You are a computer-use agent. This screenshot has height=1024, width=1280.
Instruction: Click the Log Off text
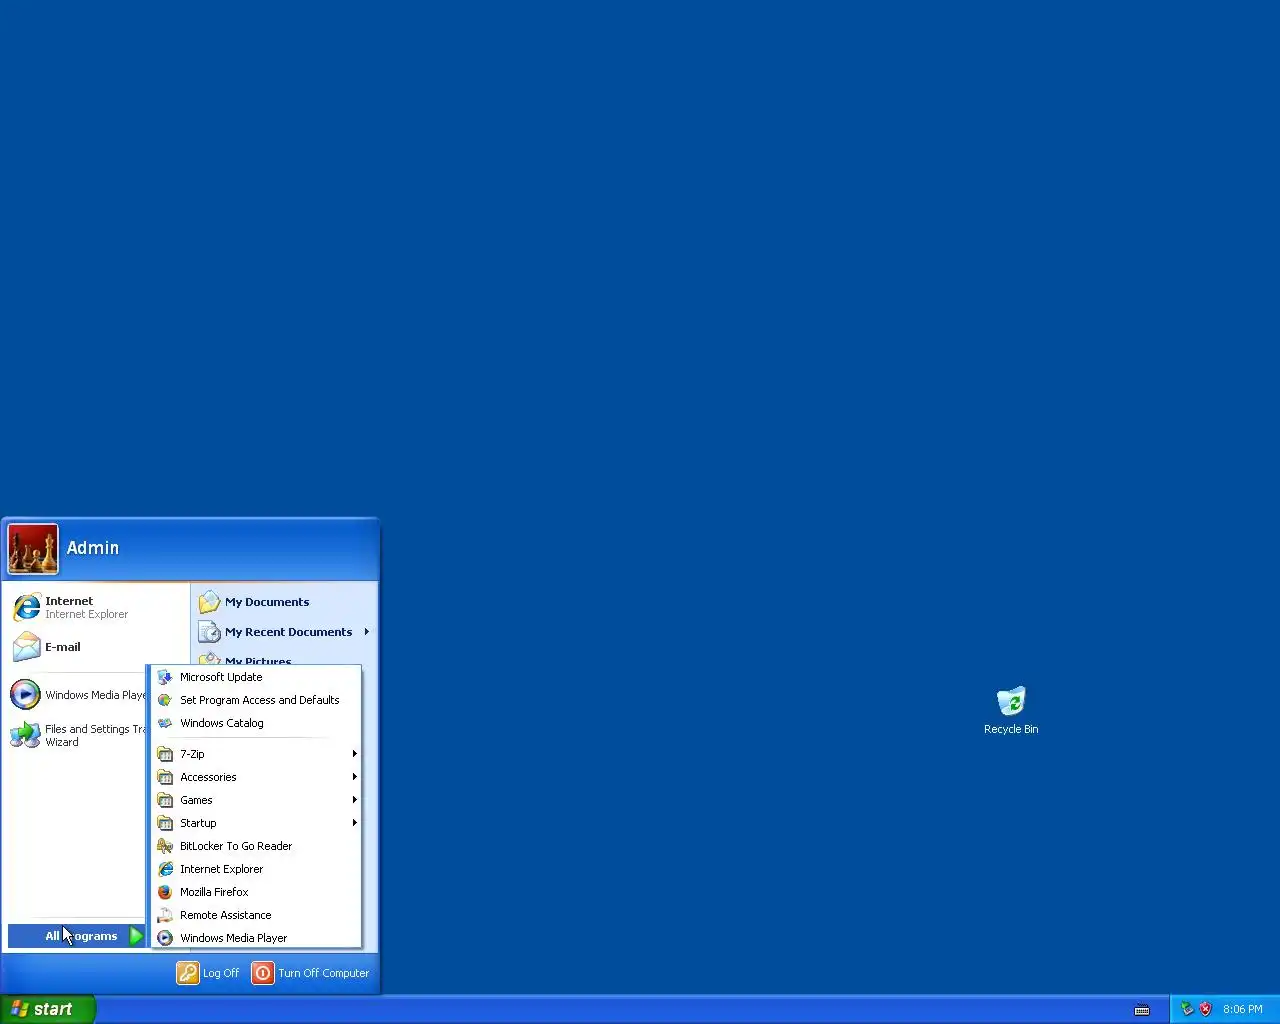pyautogui.click(x=221, y=973)
